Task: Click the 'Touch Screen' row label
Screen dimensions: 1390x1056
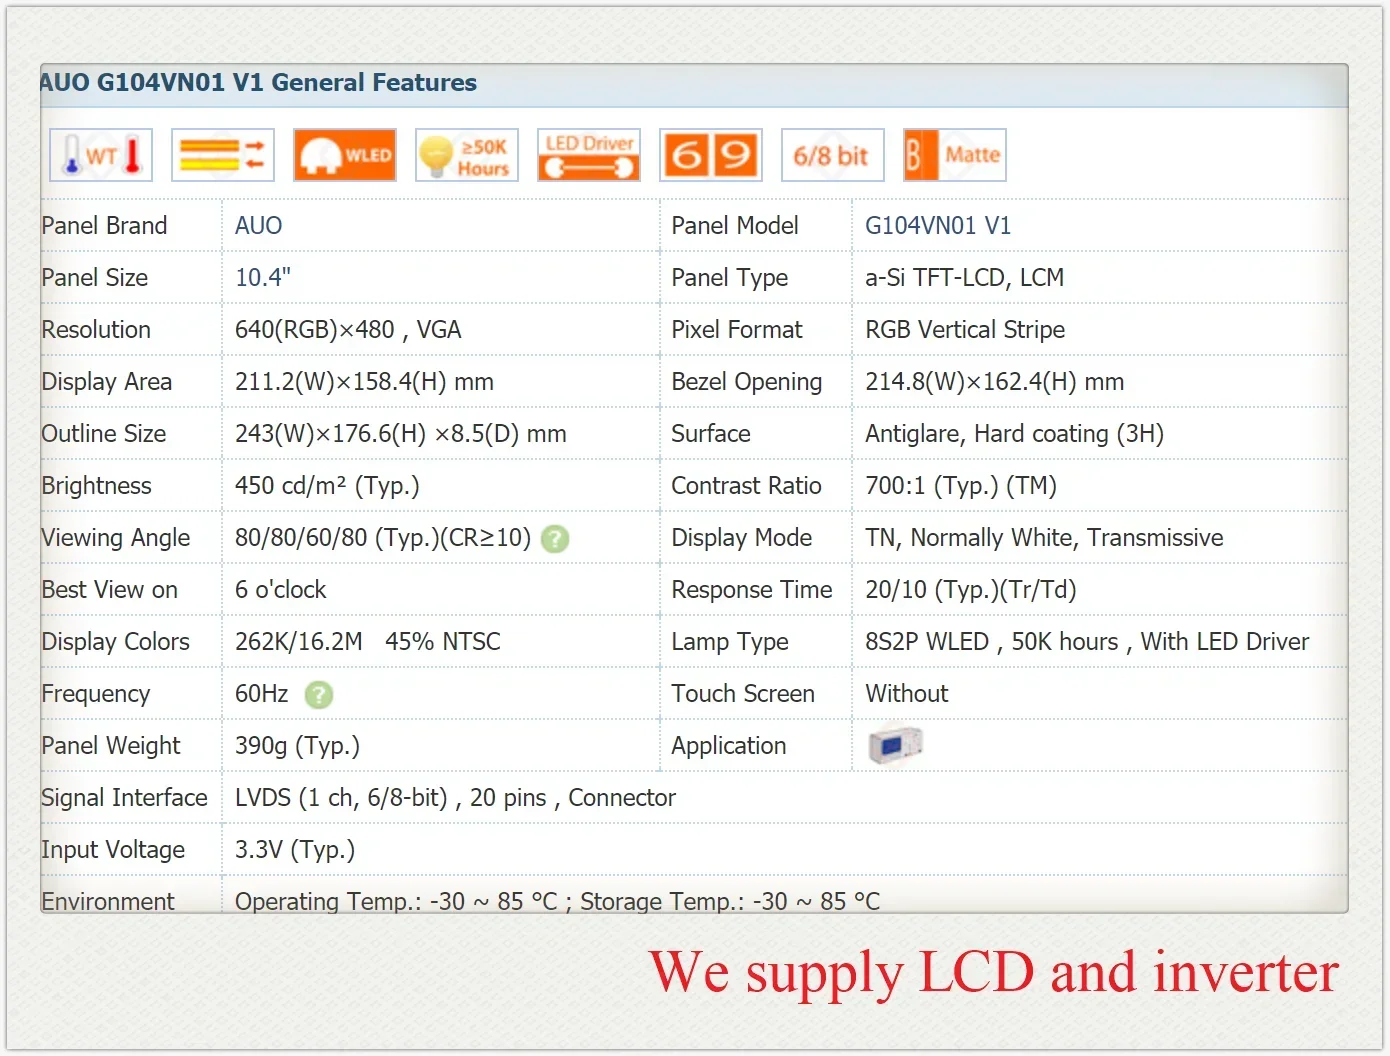Action: (743, 694)
